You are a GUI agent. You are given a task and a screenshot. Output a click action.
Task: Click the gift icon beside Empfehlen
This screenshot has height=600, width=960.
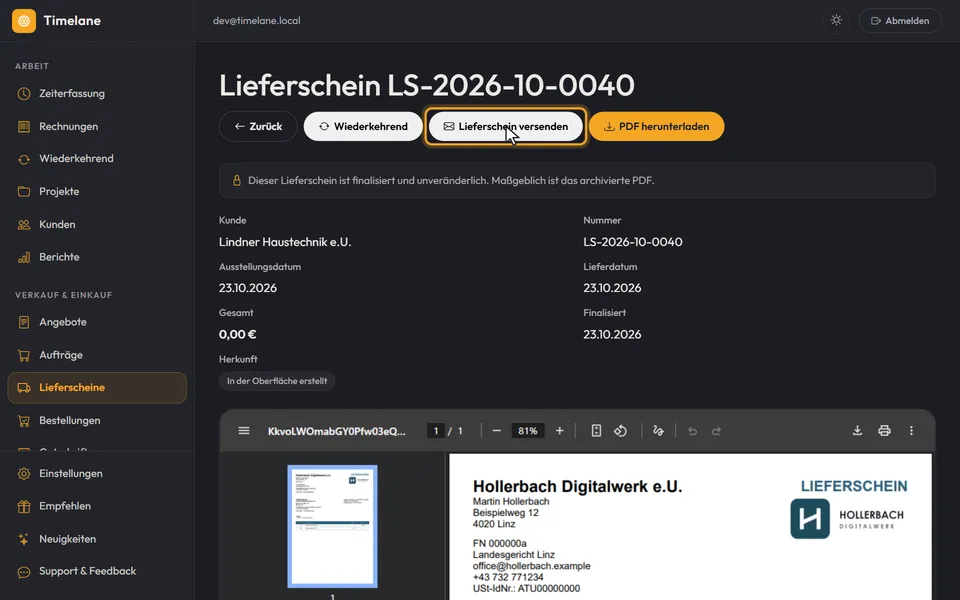24,506
